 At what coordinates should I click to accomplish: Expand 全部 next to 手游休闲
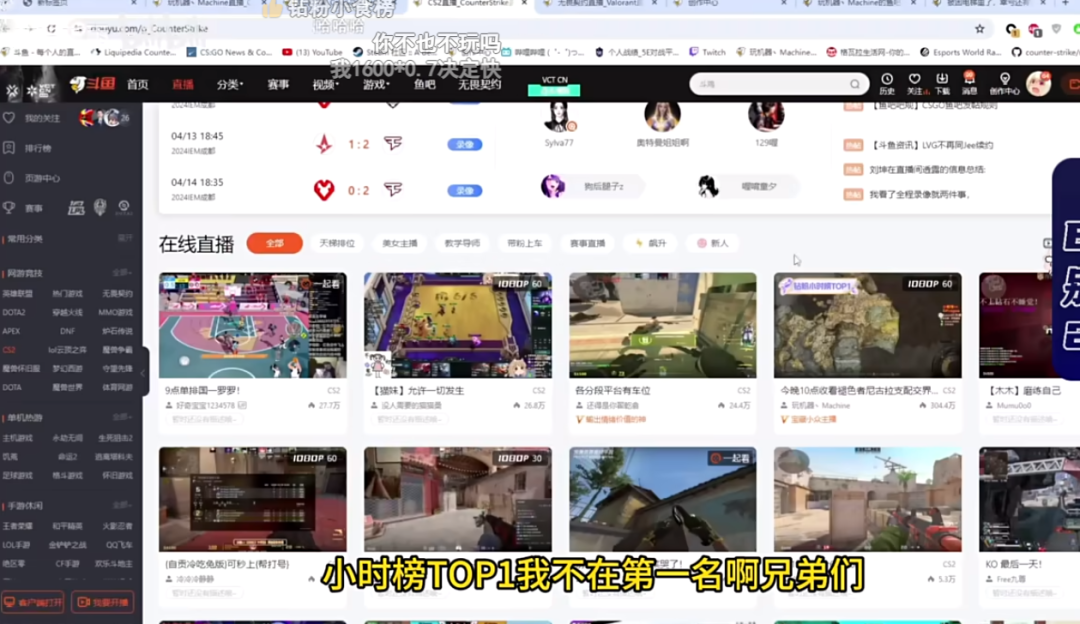[x=122, y=506]
